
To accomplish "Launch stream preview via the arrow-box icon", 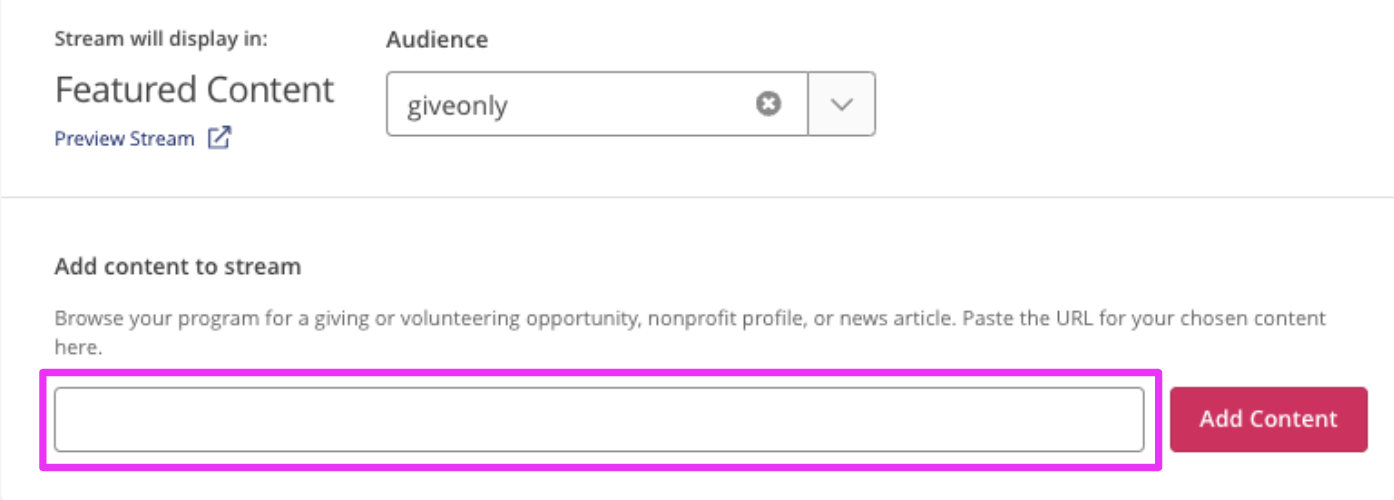I will tap(219, 138).
